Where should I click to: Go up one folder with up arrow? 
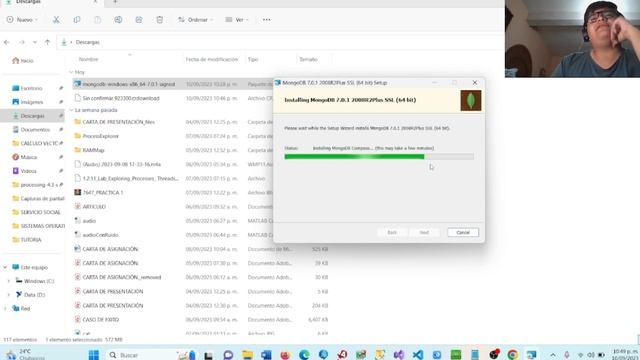pos(47,42)
